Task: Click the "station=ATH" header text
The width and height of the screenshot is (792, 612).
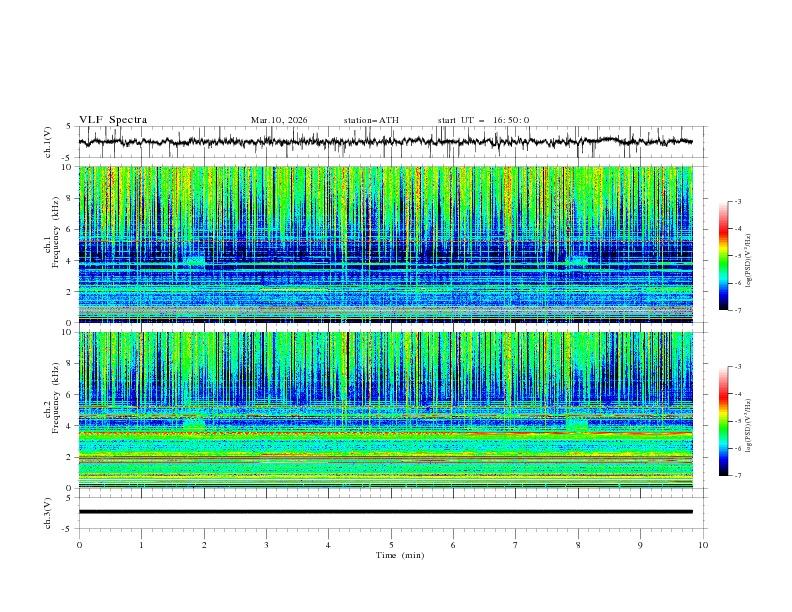Action: pyautogui.click(x=371, y=120)
